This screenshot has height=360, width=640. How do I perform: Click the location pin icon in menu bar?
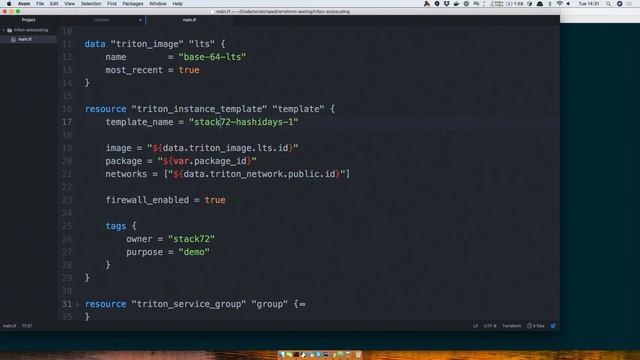click(x=437, y=4)
